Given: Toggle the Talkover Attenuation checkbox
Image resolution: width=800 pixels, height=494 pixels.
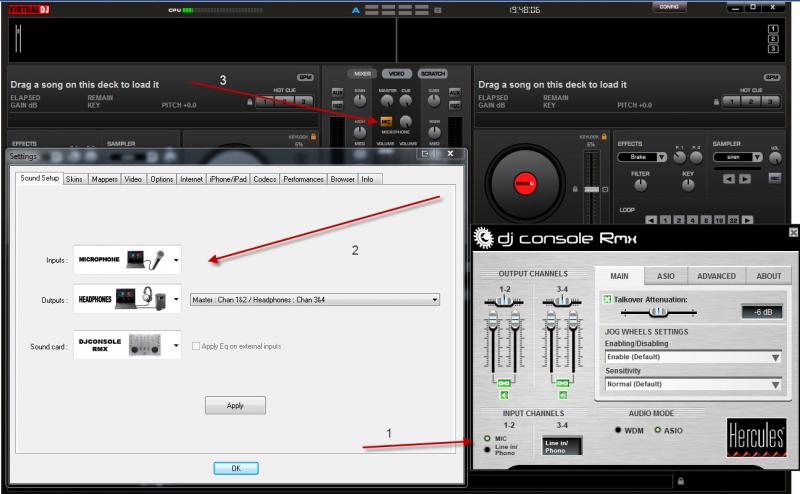Looking at the screenshot, I should (607, 299).
